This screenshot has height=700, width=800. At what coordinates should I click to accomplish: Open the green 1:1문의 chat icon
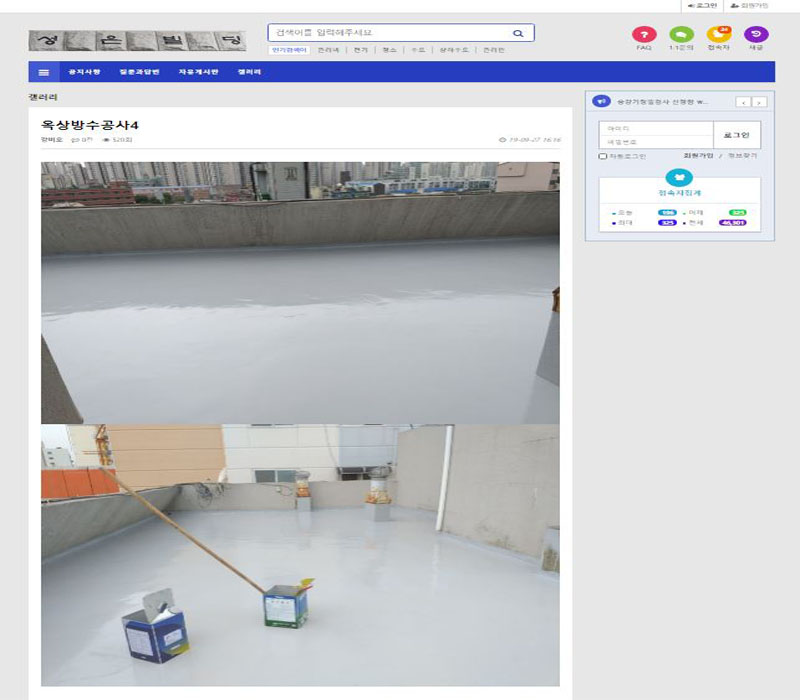[x=681, y=34]
